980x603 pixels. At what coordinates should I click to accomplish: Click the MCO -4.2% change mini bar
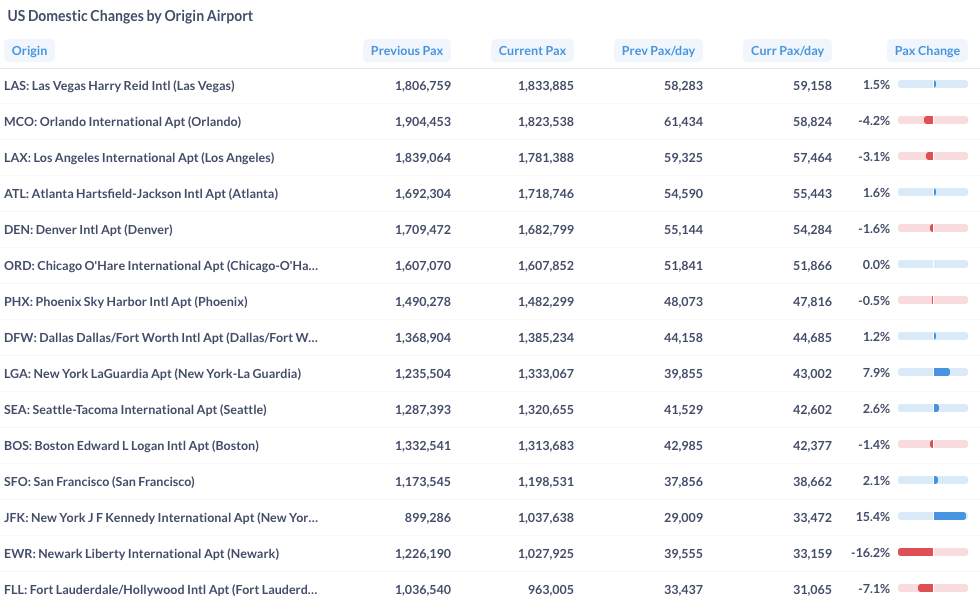[933, 120]
